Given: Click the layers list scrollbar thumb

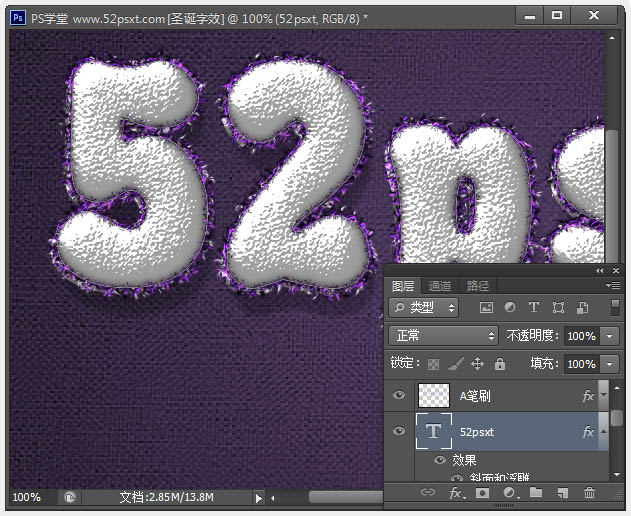Looking at the screenshot, I should tap(617, 418).
